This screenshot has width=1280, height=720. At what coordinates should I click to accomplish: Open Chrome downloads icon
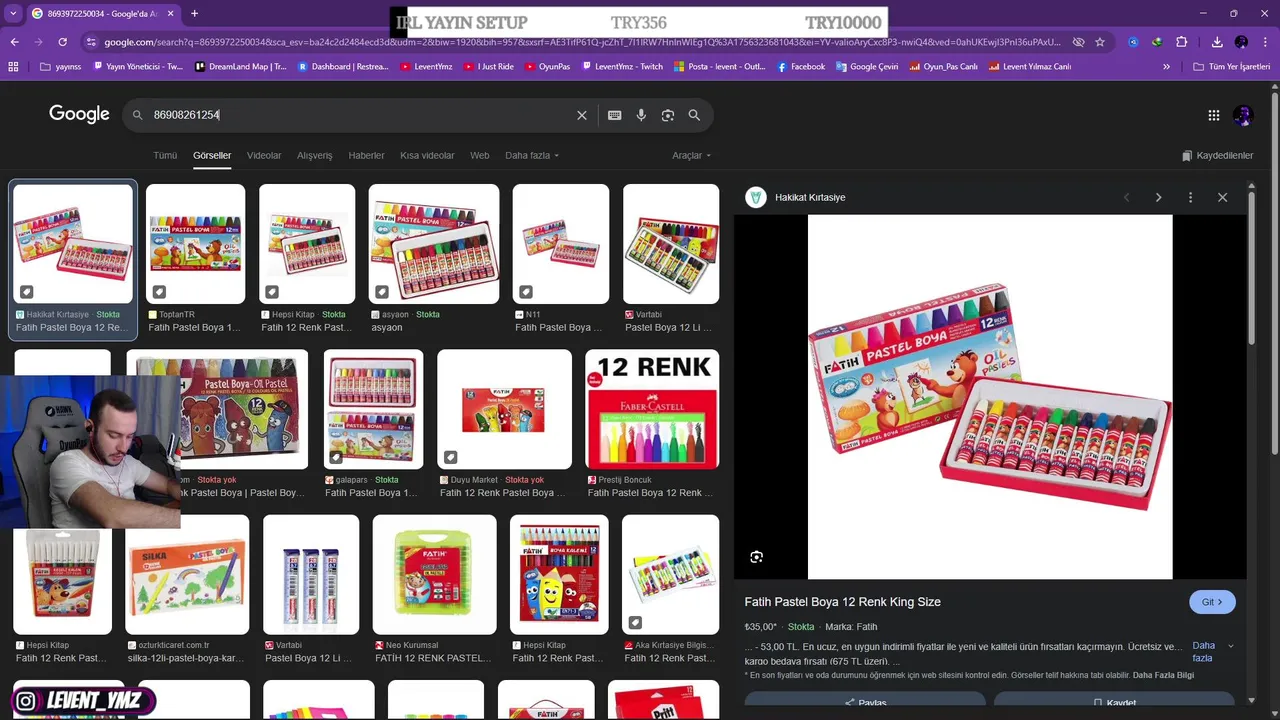pyautogui.click(x=1217, y=42)
